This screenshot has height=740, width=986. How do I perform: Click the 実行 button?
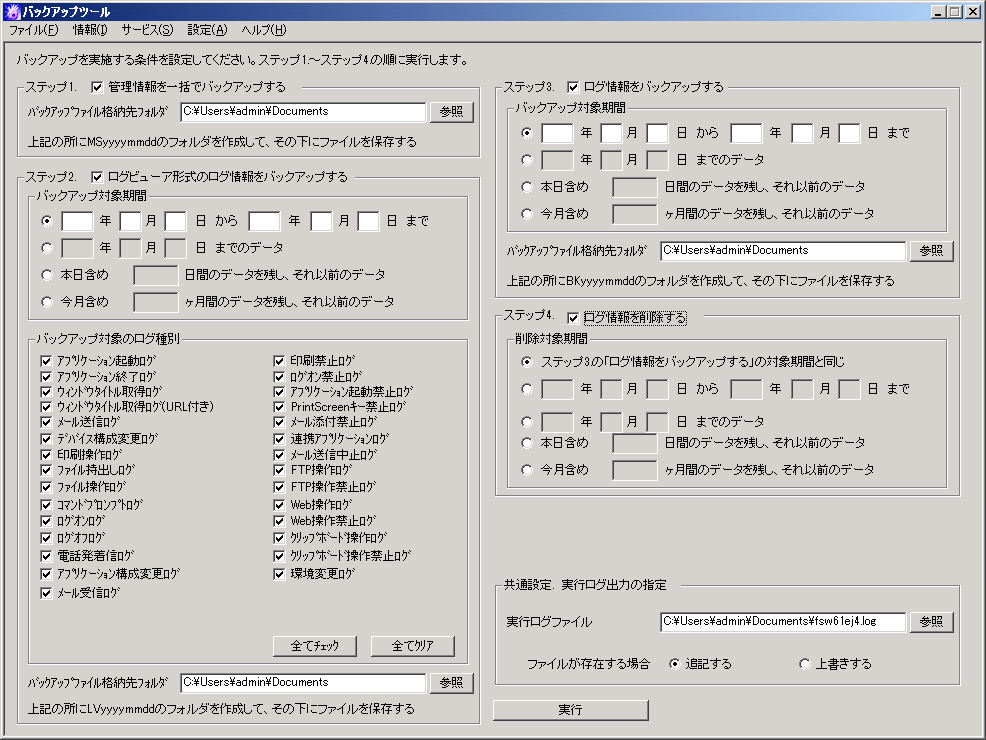[x=570, y=710]
